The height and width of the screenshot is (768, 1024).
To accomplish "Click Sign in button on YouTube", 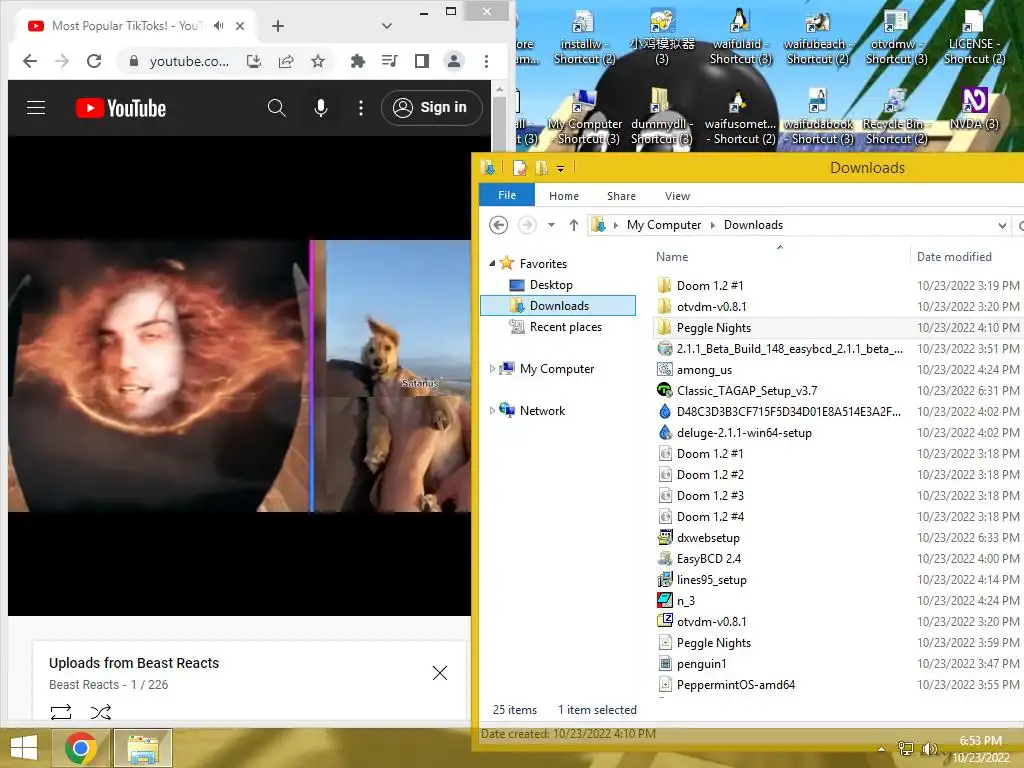I will (x=432, y=108).
